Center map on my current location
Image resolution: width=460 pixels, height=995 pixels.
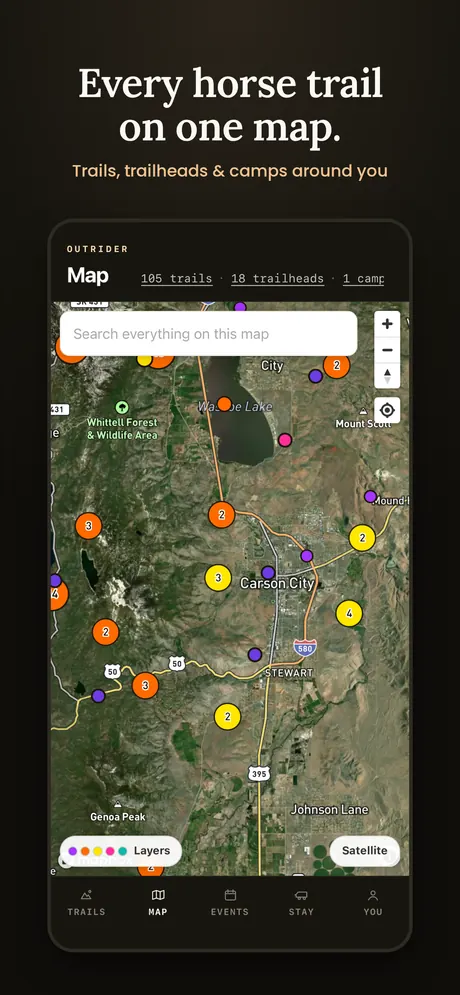coord(387,411)
